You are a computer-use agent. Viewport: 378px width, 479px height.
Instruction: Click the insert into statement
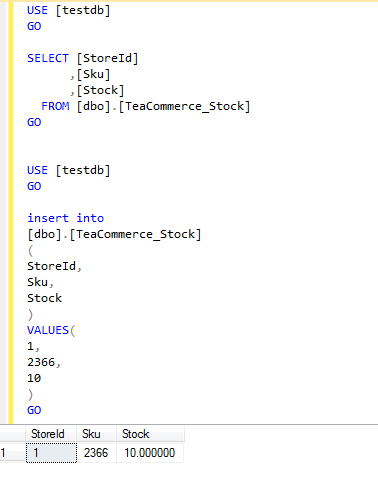[x=65, y=218]
